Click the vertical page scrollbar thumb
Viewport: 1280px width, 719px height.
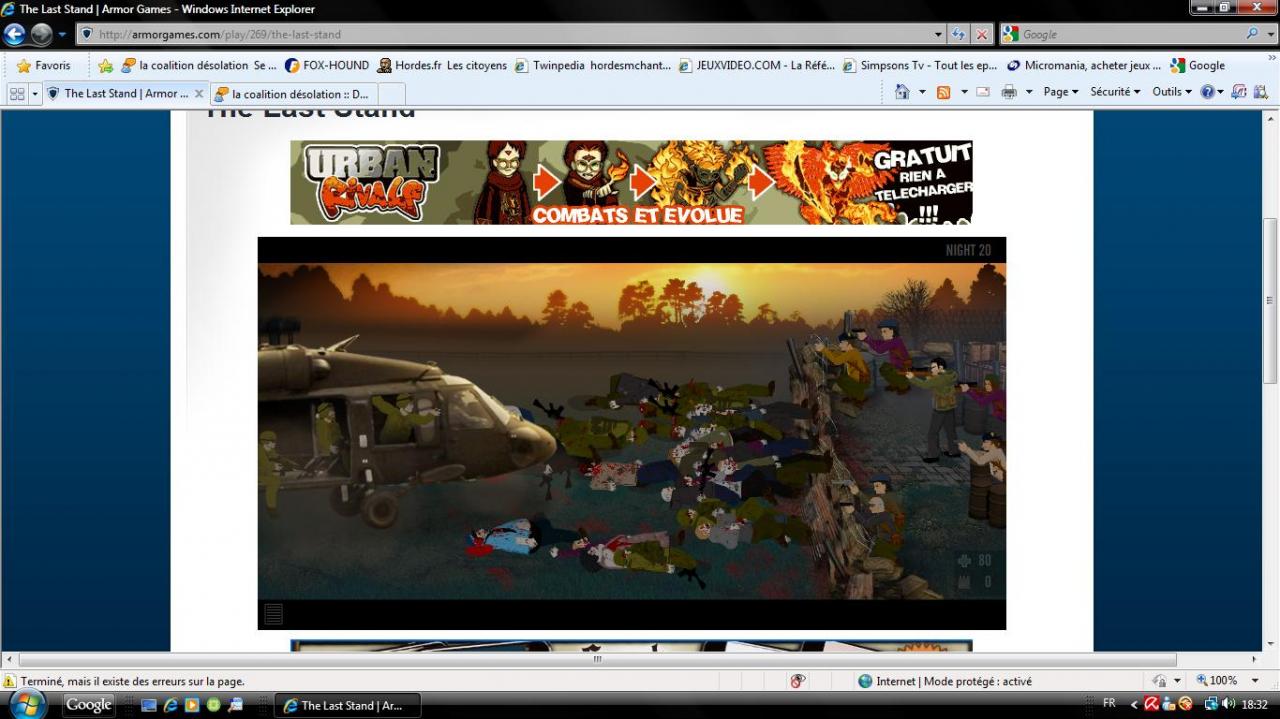click(x=1271, y=300)
